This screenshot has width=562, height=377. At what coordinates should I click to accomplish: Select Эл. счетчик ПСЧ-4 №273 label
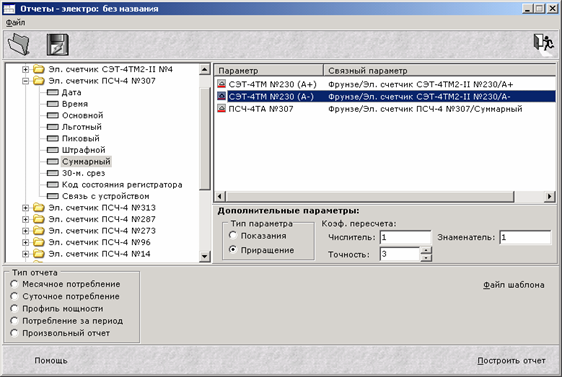102,230
